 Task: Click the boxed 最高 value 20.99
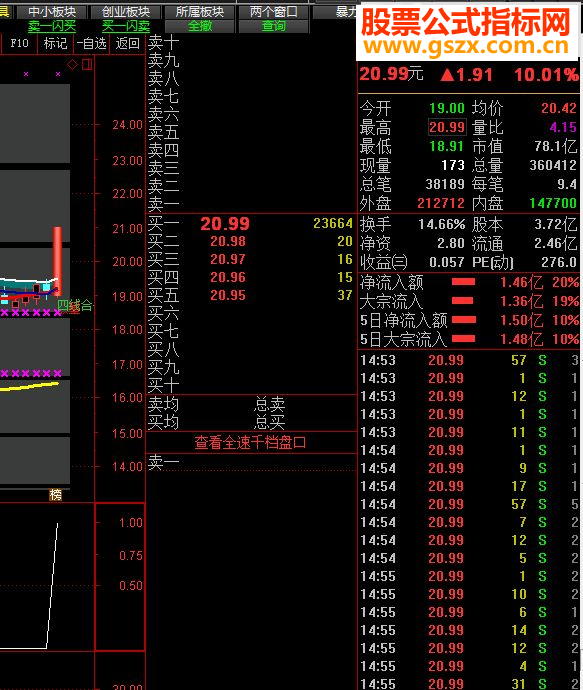(447, 128)
